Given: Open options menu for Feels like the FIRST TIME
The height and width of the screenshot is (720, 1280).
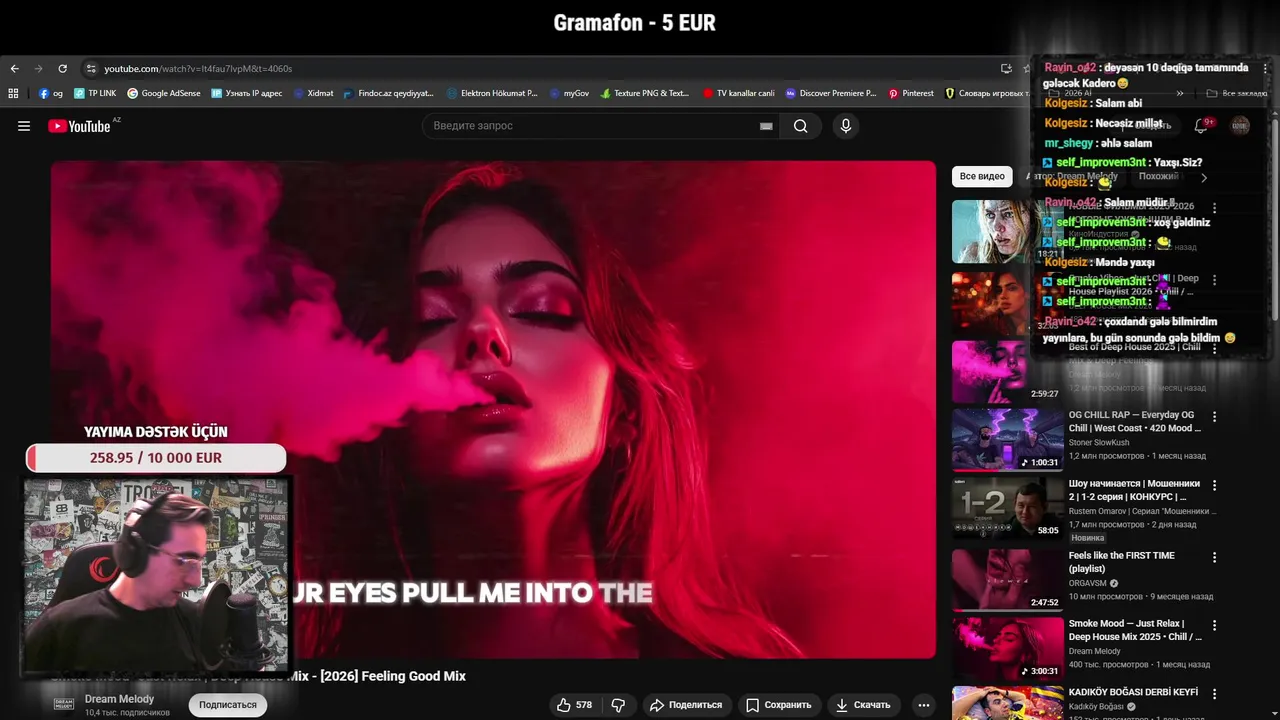Looking at the screenshot, I should pos(1215,557).
